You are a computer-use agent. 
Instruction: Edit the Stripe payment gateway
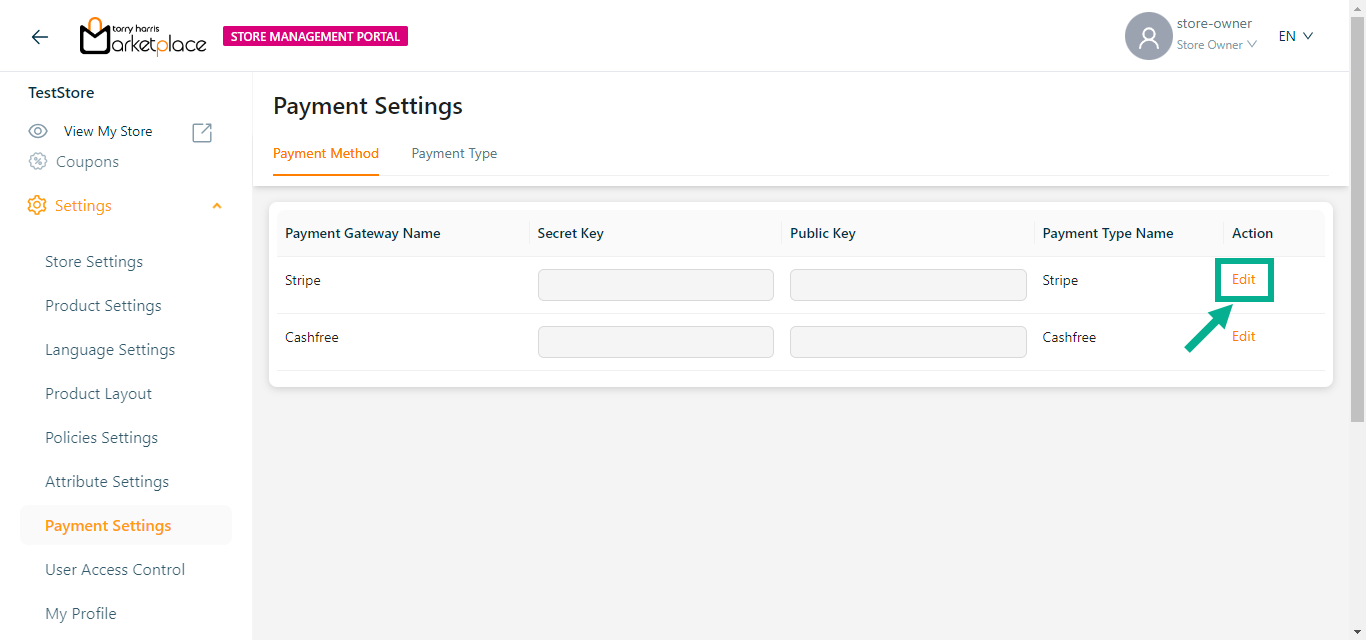(x=1243, y=280)
